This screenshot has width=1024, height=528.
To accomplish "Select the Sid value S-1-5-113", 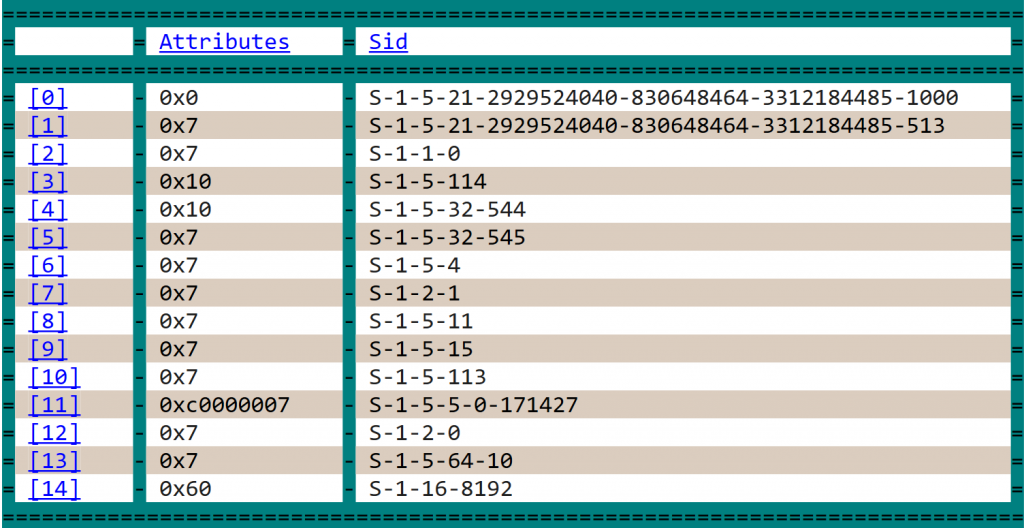I will coord(428,378).
